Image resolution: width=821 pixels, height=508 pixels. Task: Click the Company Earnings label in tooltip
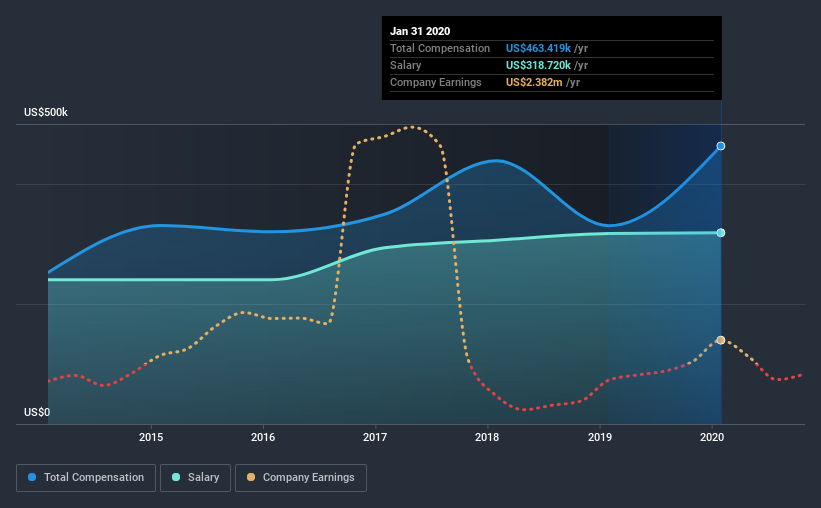436,82
